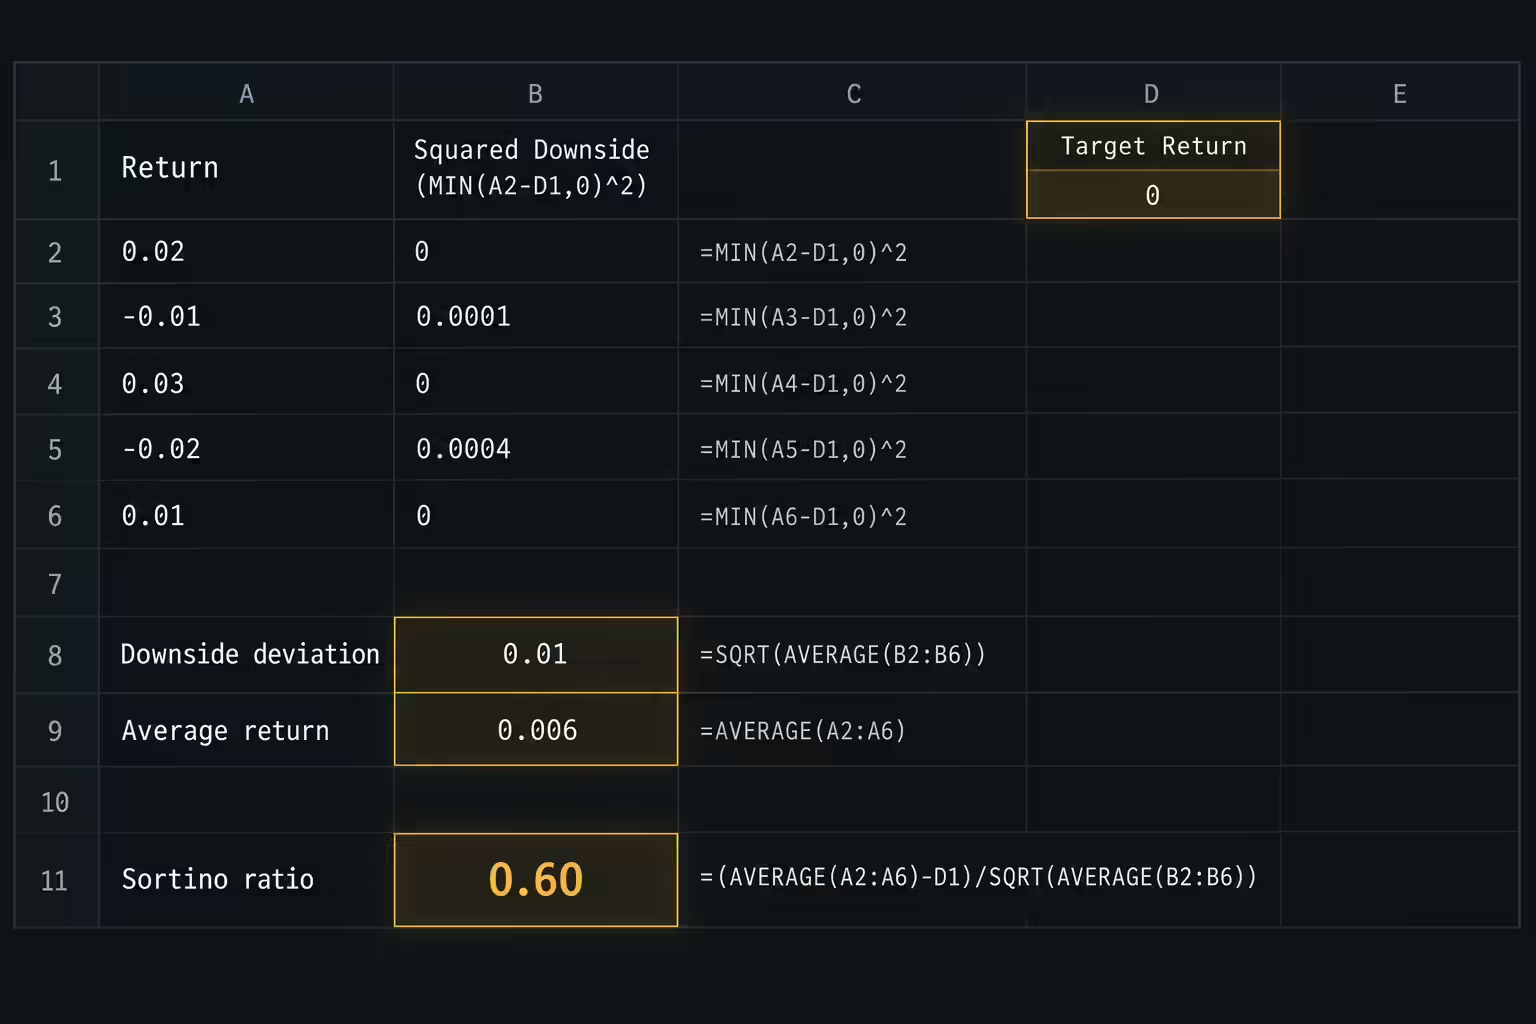Screen dimensions: 1536x1024
Task: Select return cell containing -0.02
Action: (x=246, y=449)
